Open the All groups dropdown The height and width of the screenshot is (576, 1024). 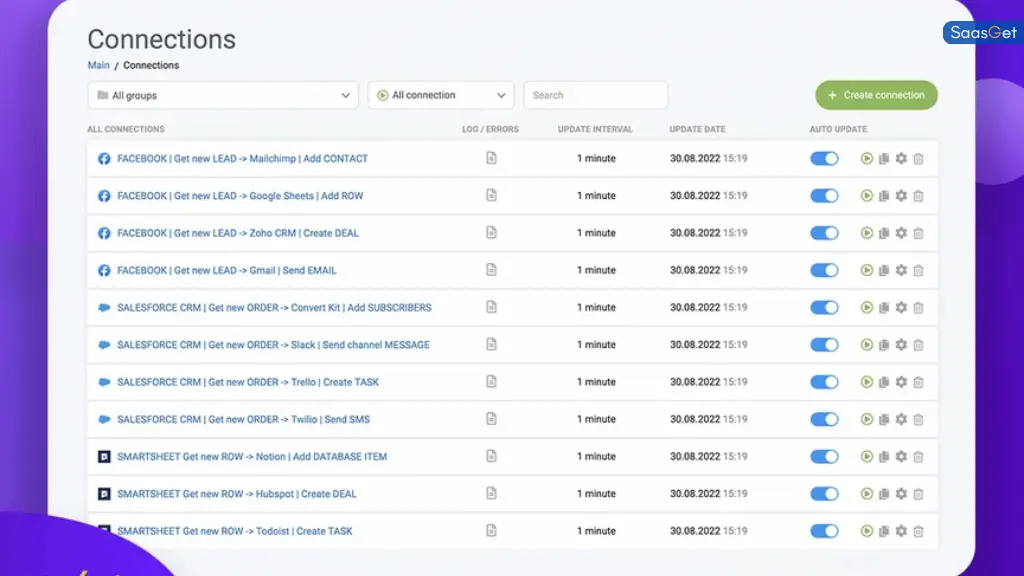222,94
